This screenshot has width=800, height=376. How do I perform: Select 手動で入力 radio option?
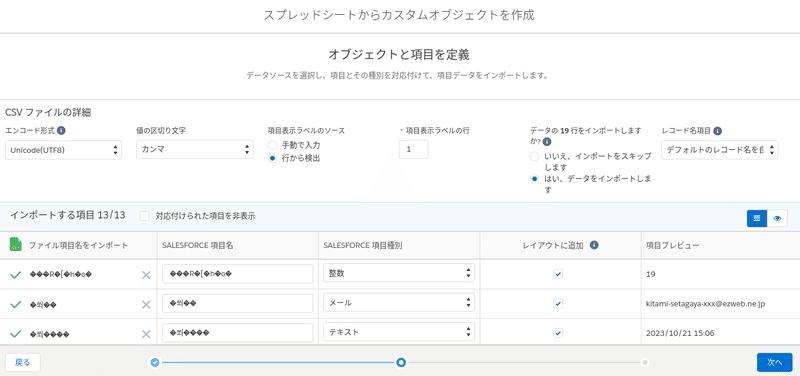(272, 145)
